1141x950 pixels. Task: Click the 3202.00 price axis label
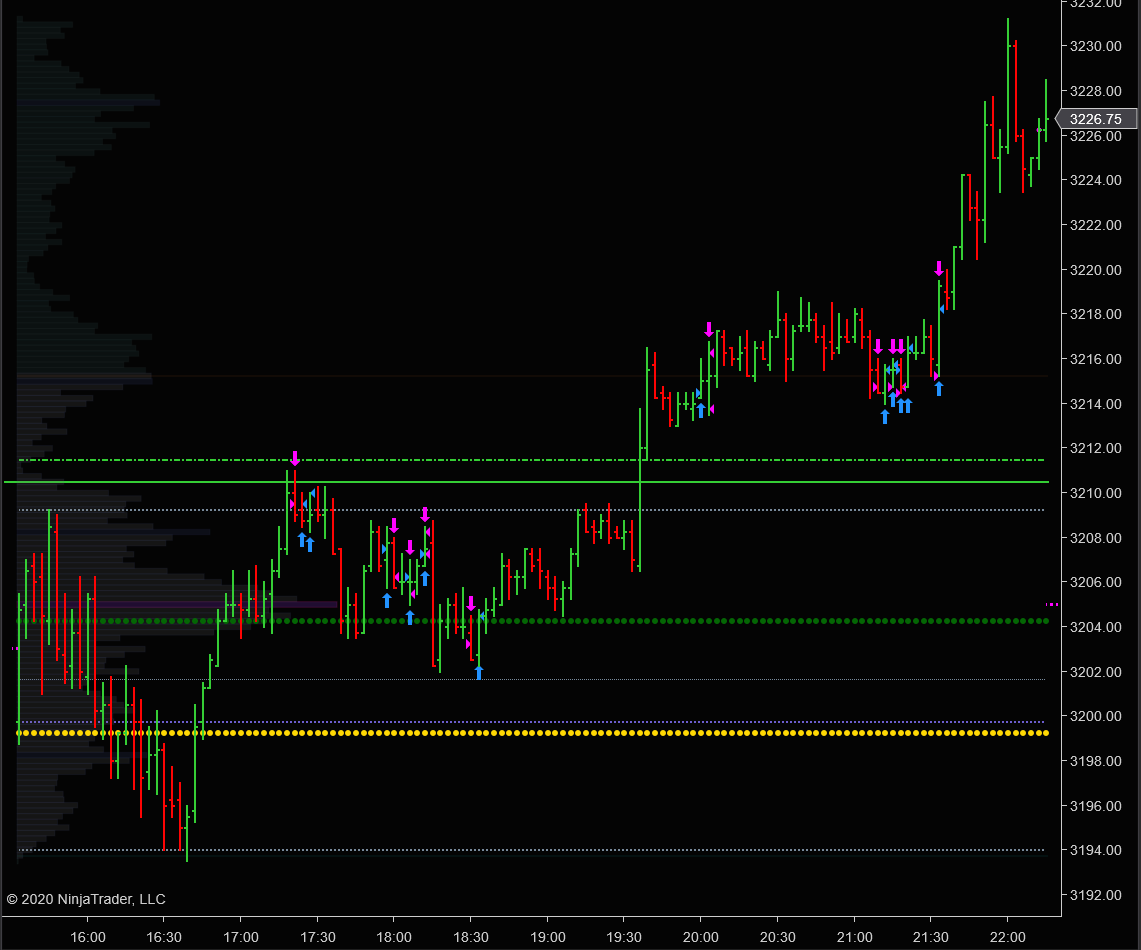click(x=1095, y=671)
